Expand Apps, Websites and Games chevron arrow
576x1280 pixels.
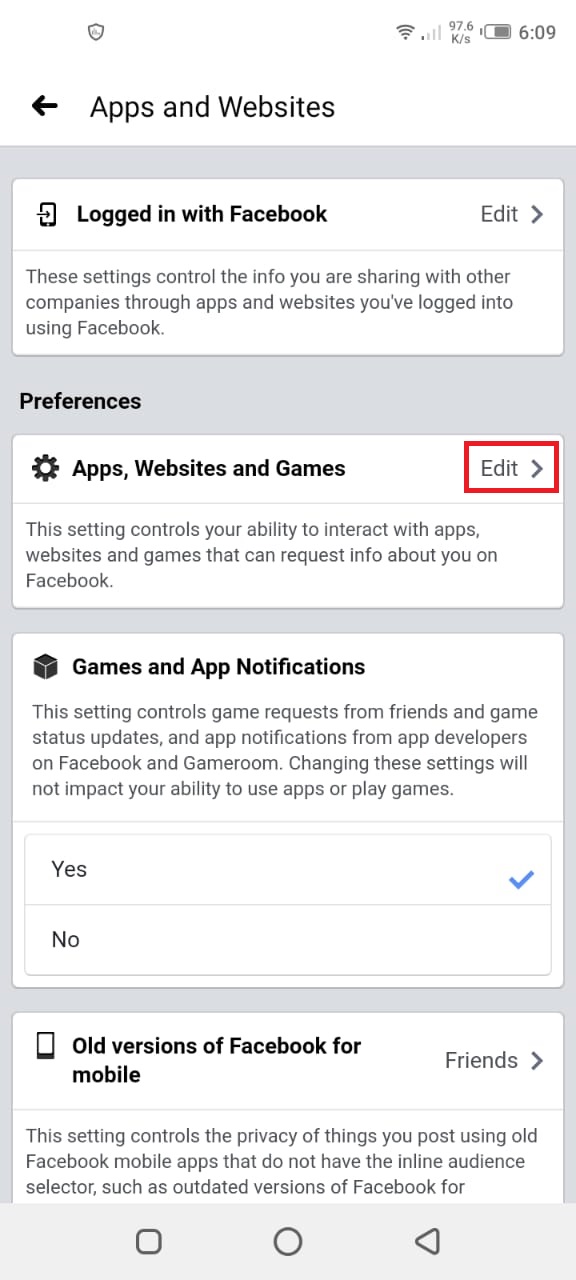pos(537,468)
